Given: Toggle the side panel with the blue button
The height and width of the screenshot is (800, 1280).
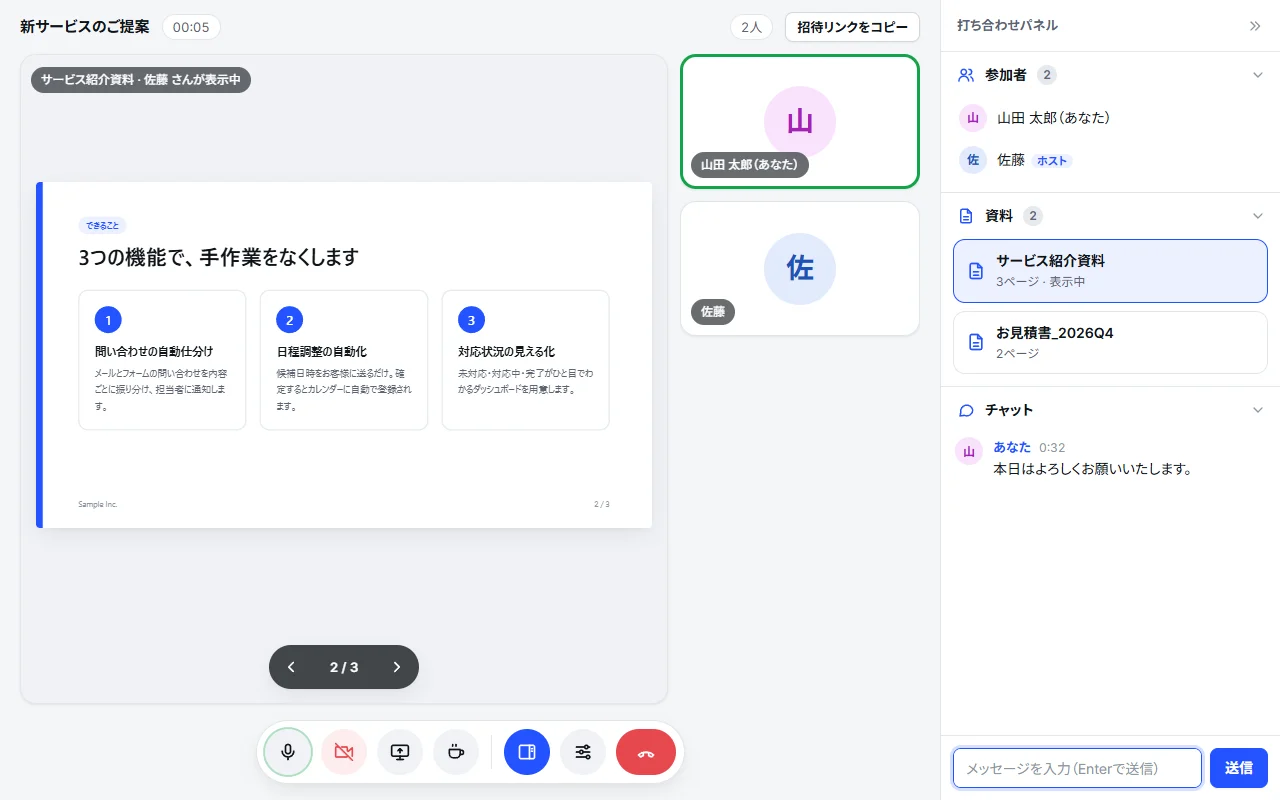Looking at the screenshot, I should pos(527,752).
